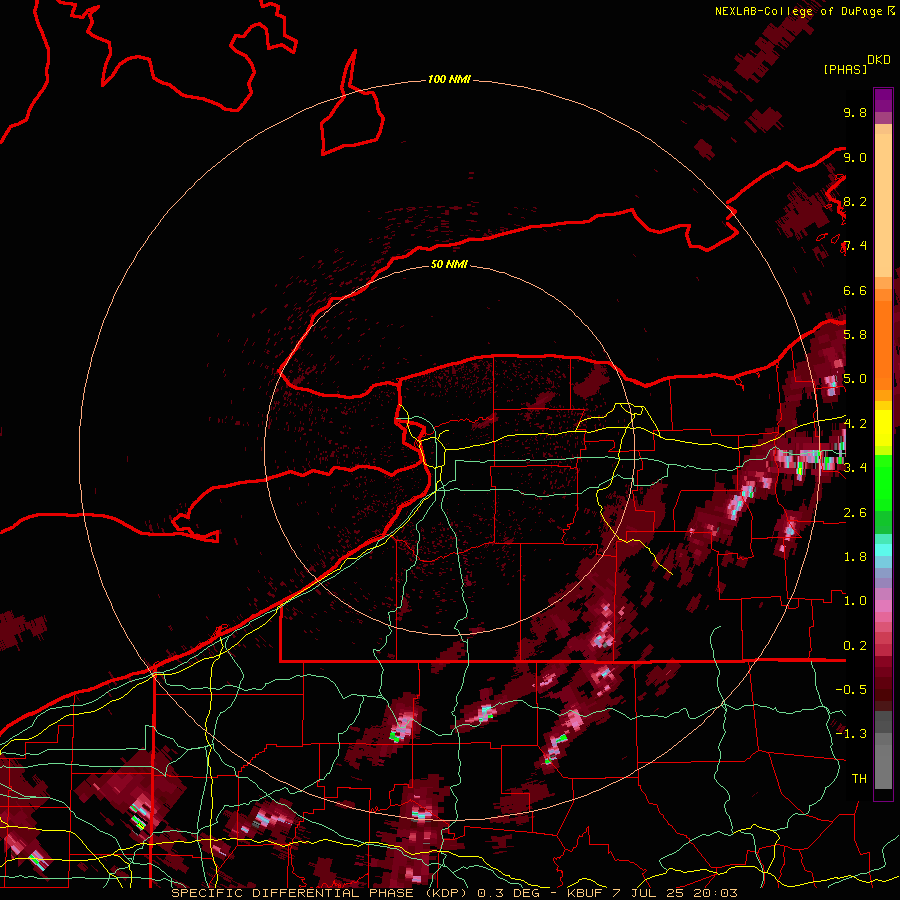Image resolution: width=900 pixels, height=900 pixels.
Task: Click the pink segment of the color bar
Action: click(x=883, y=606)
